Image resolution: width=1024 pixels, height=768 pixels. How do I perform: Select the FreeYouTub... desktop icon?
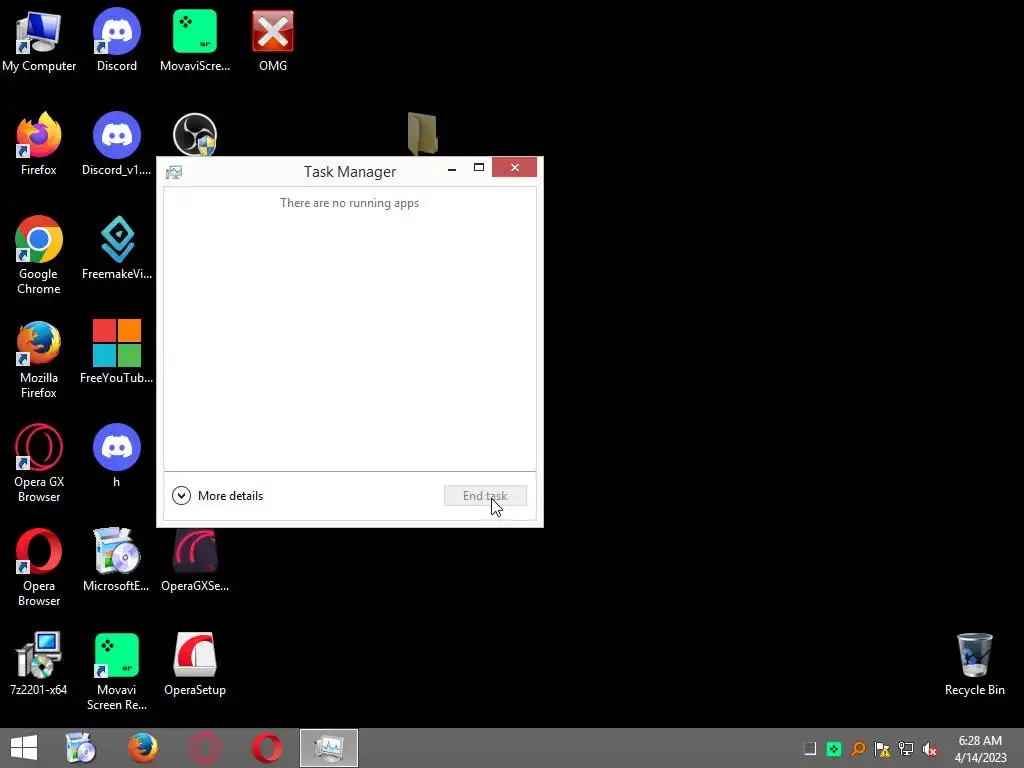pos(117,352)
